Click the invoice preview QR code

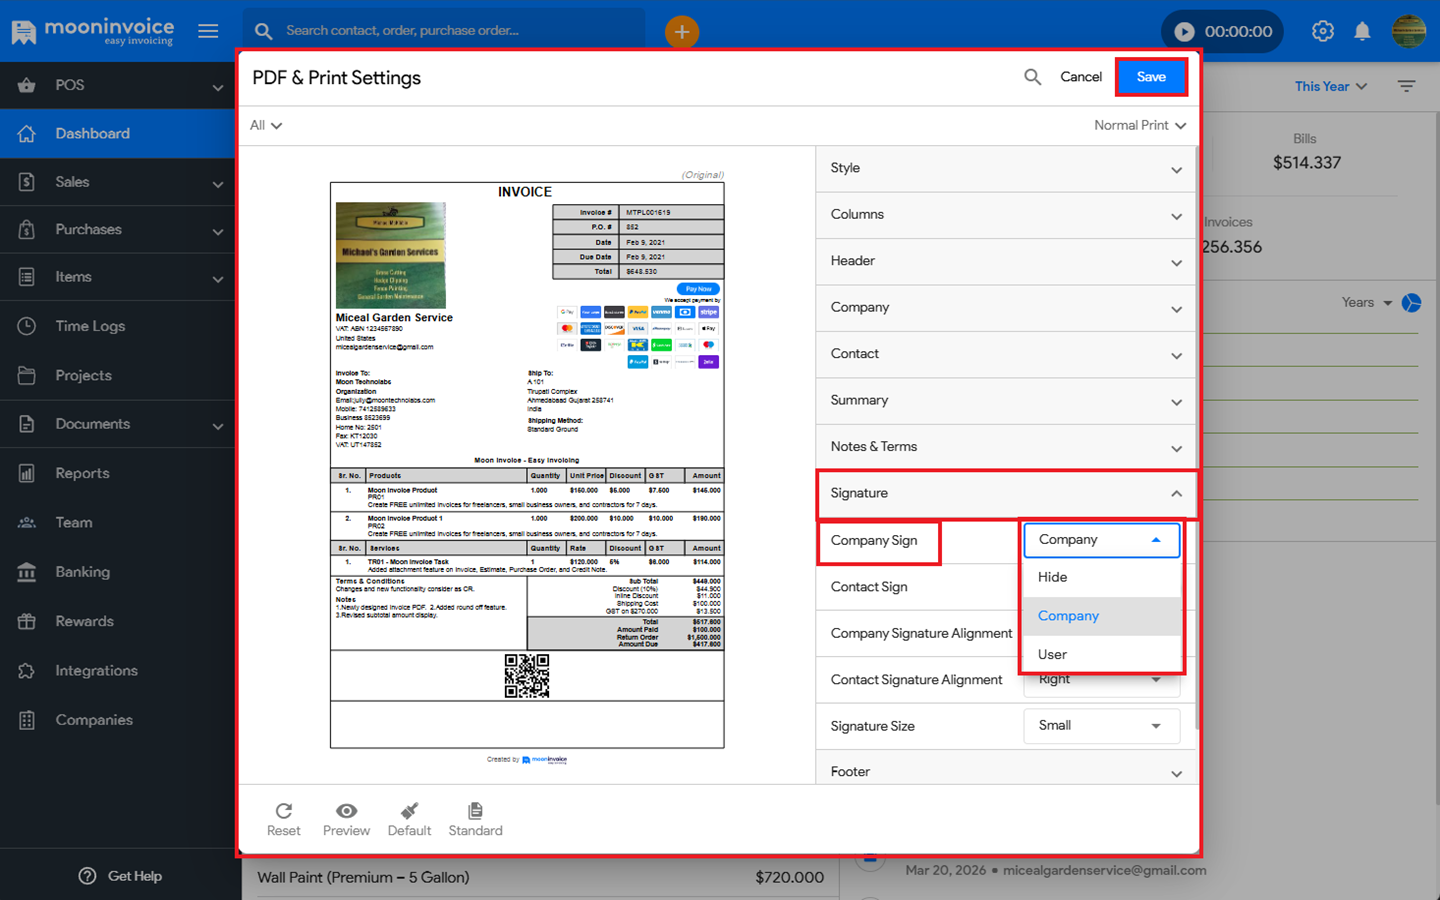[x=527, y=676]
